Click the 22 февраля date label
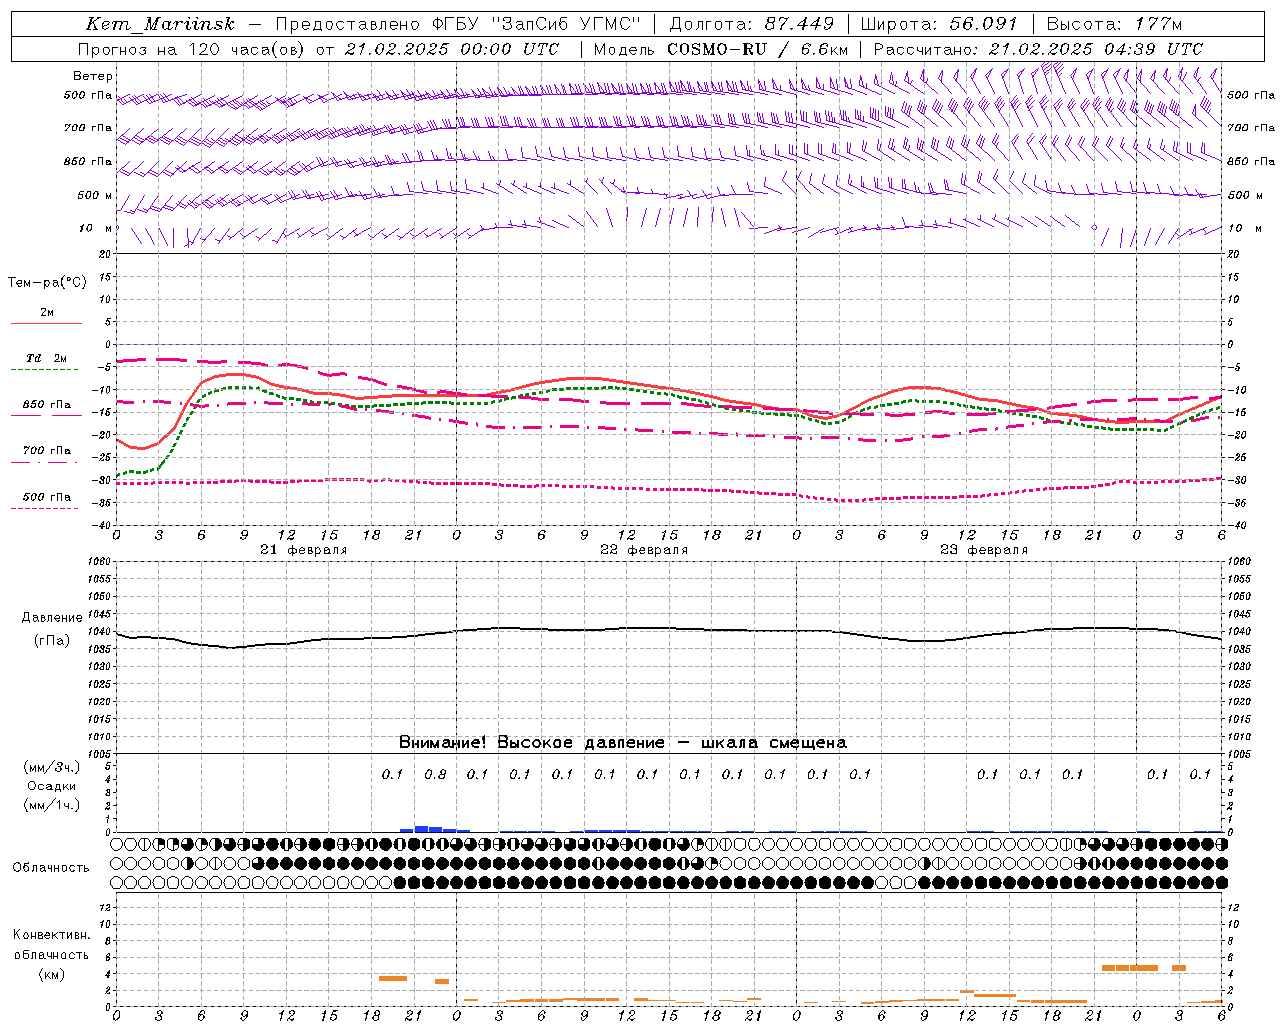The image size is (1280, 1024). 643,550
